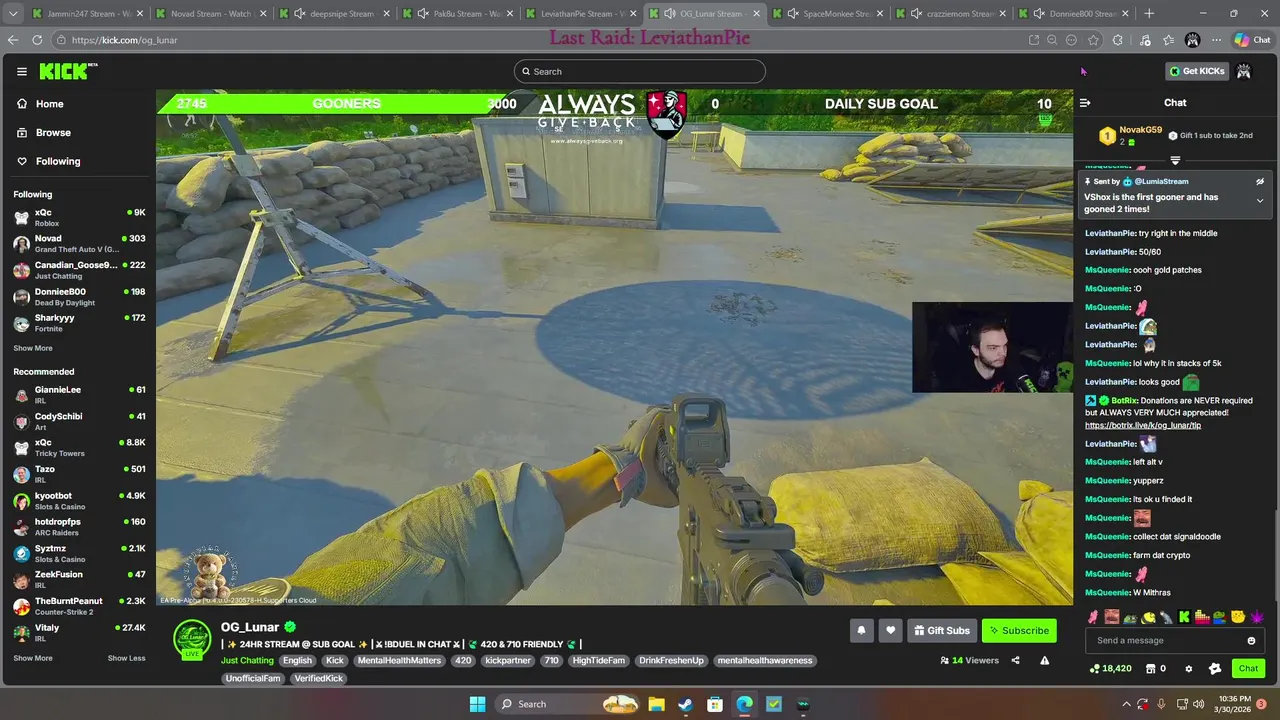Click the Subscribe button
1280x720 pixels.
pos(1019,631)
